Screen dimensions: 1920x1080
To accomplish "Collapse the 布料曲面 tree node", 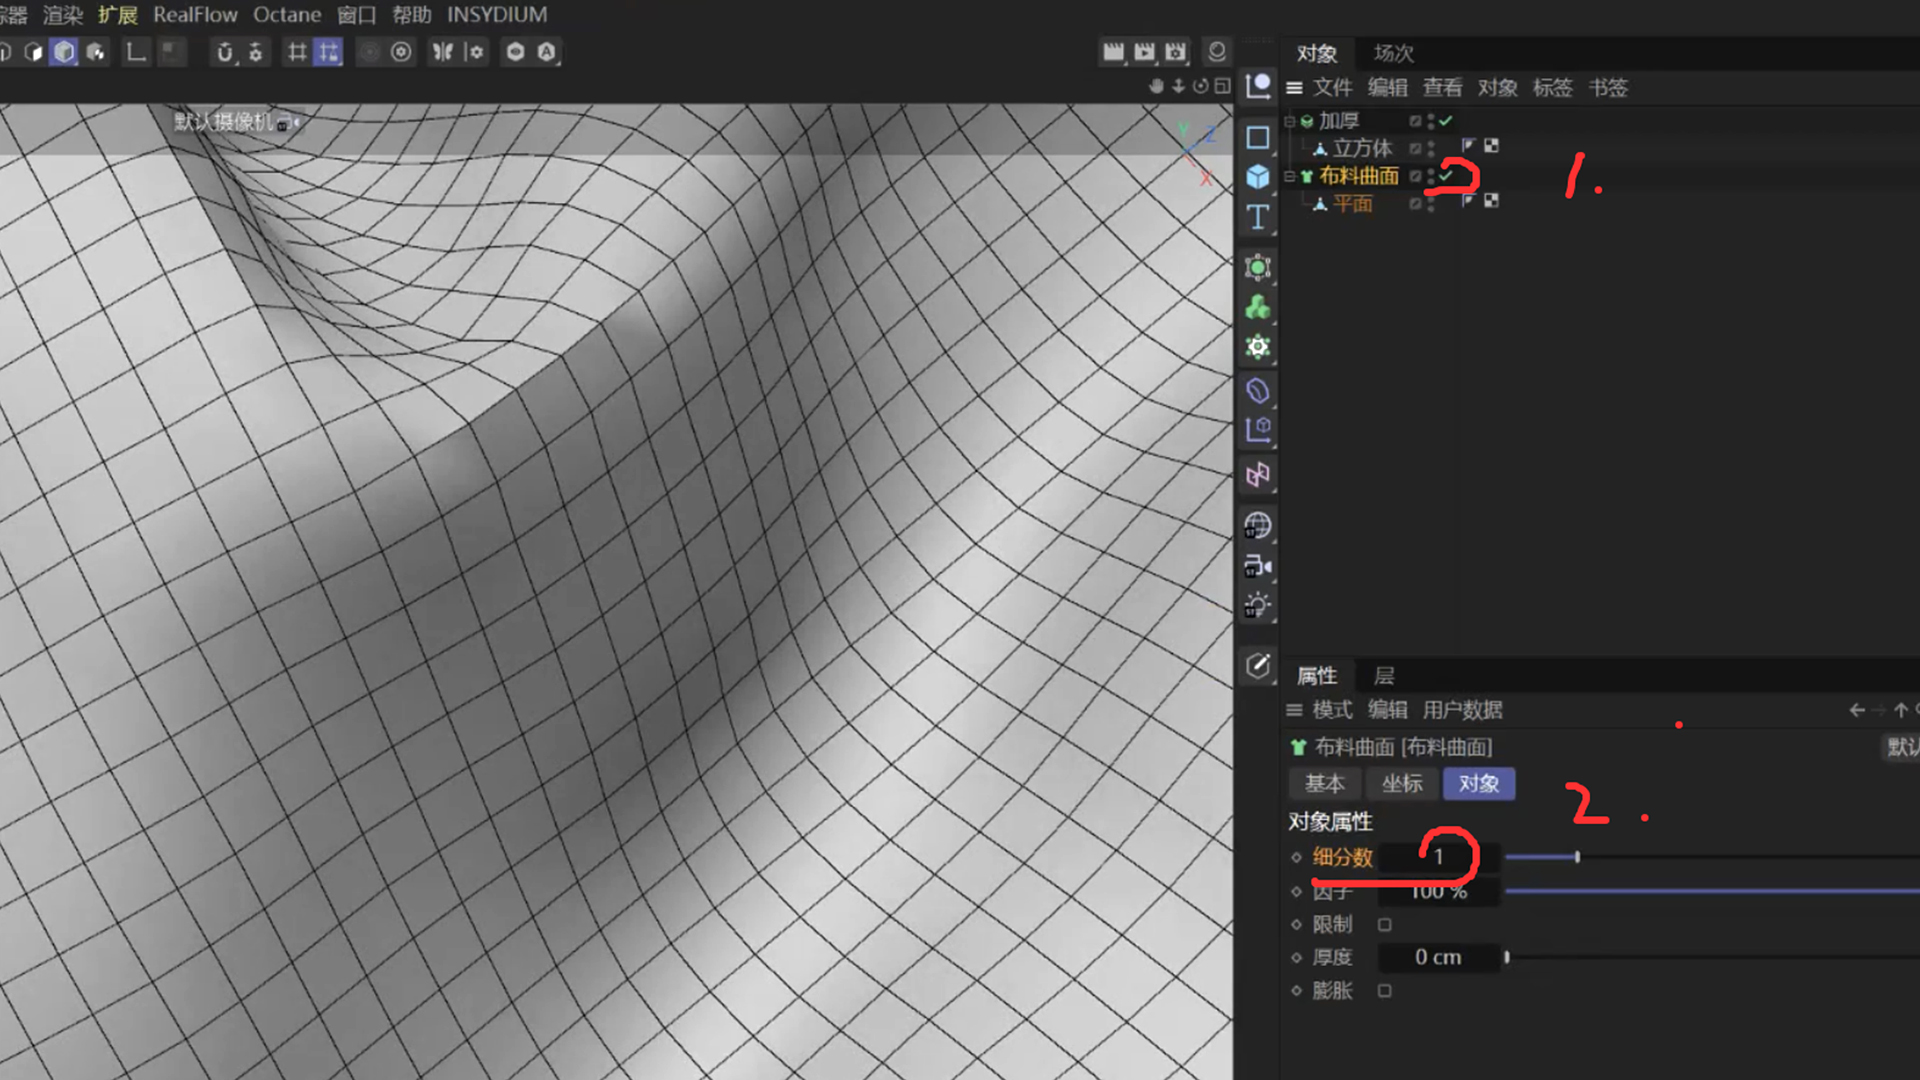I will [x=1290, y=176].
